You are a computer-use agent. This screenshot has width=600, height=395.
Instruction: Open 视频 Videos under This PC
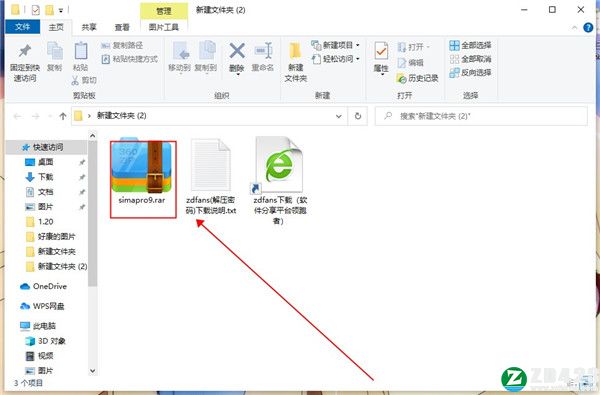tap(39, 356)
